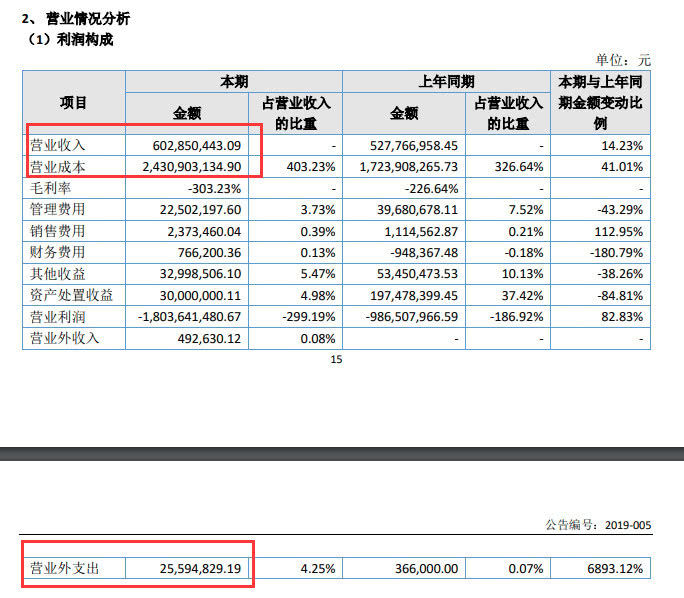Image resolution: width=684 pixels, height=598 pixels.
Task: Click the 5.47% cell
Action: [318, 274]
